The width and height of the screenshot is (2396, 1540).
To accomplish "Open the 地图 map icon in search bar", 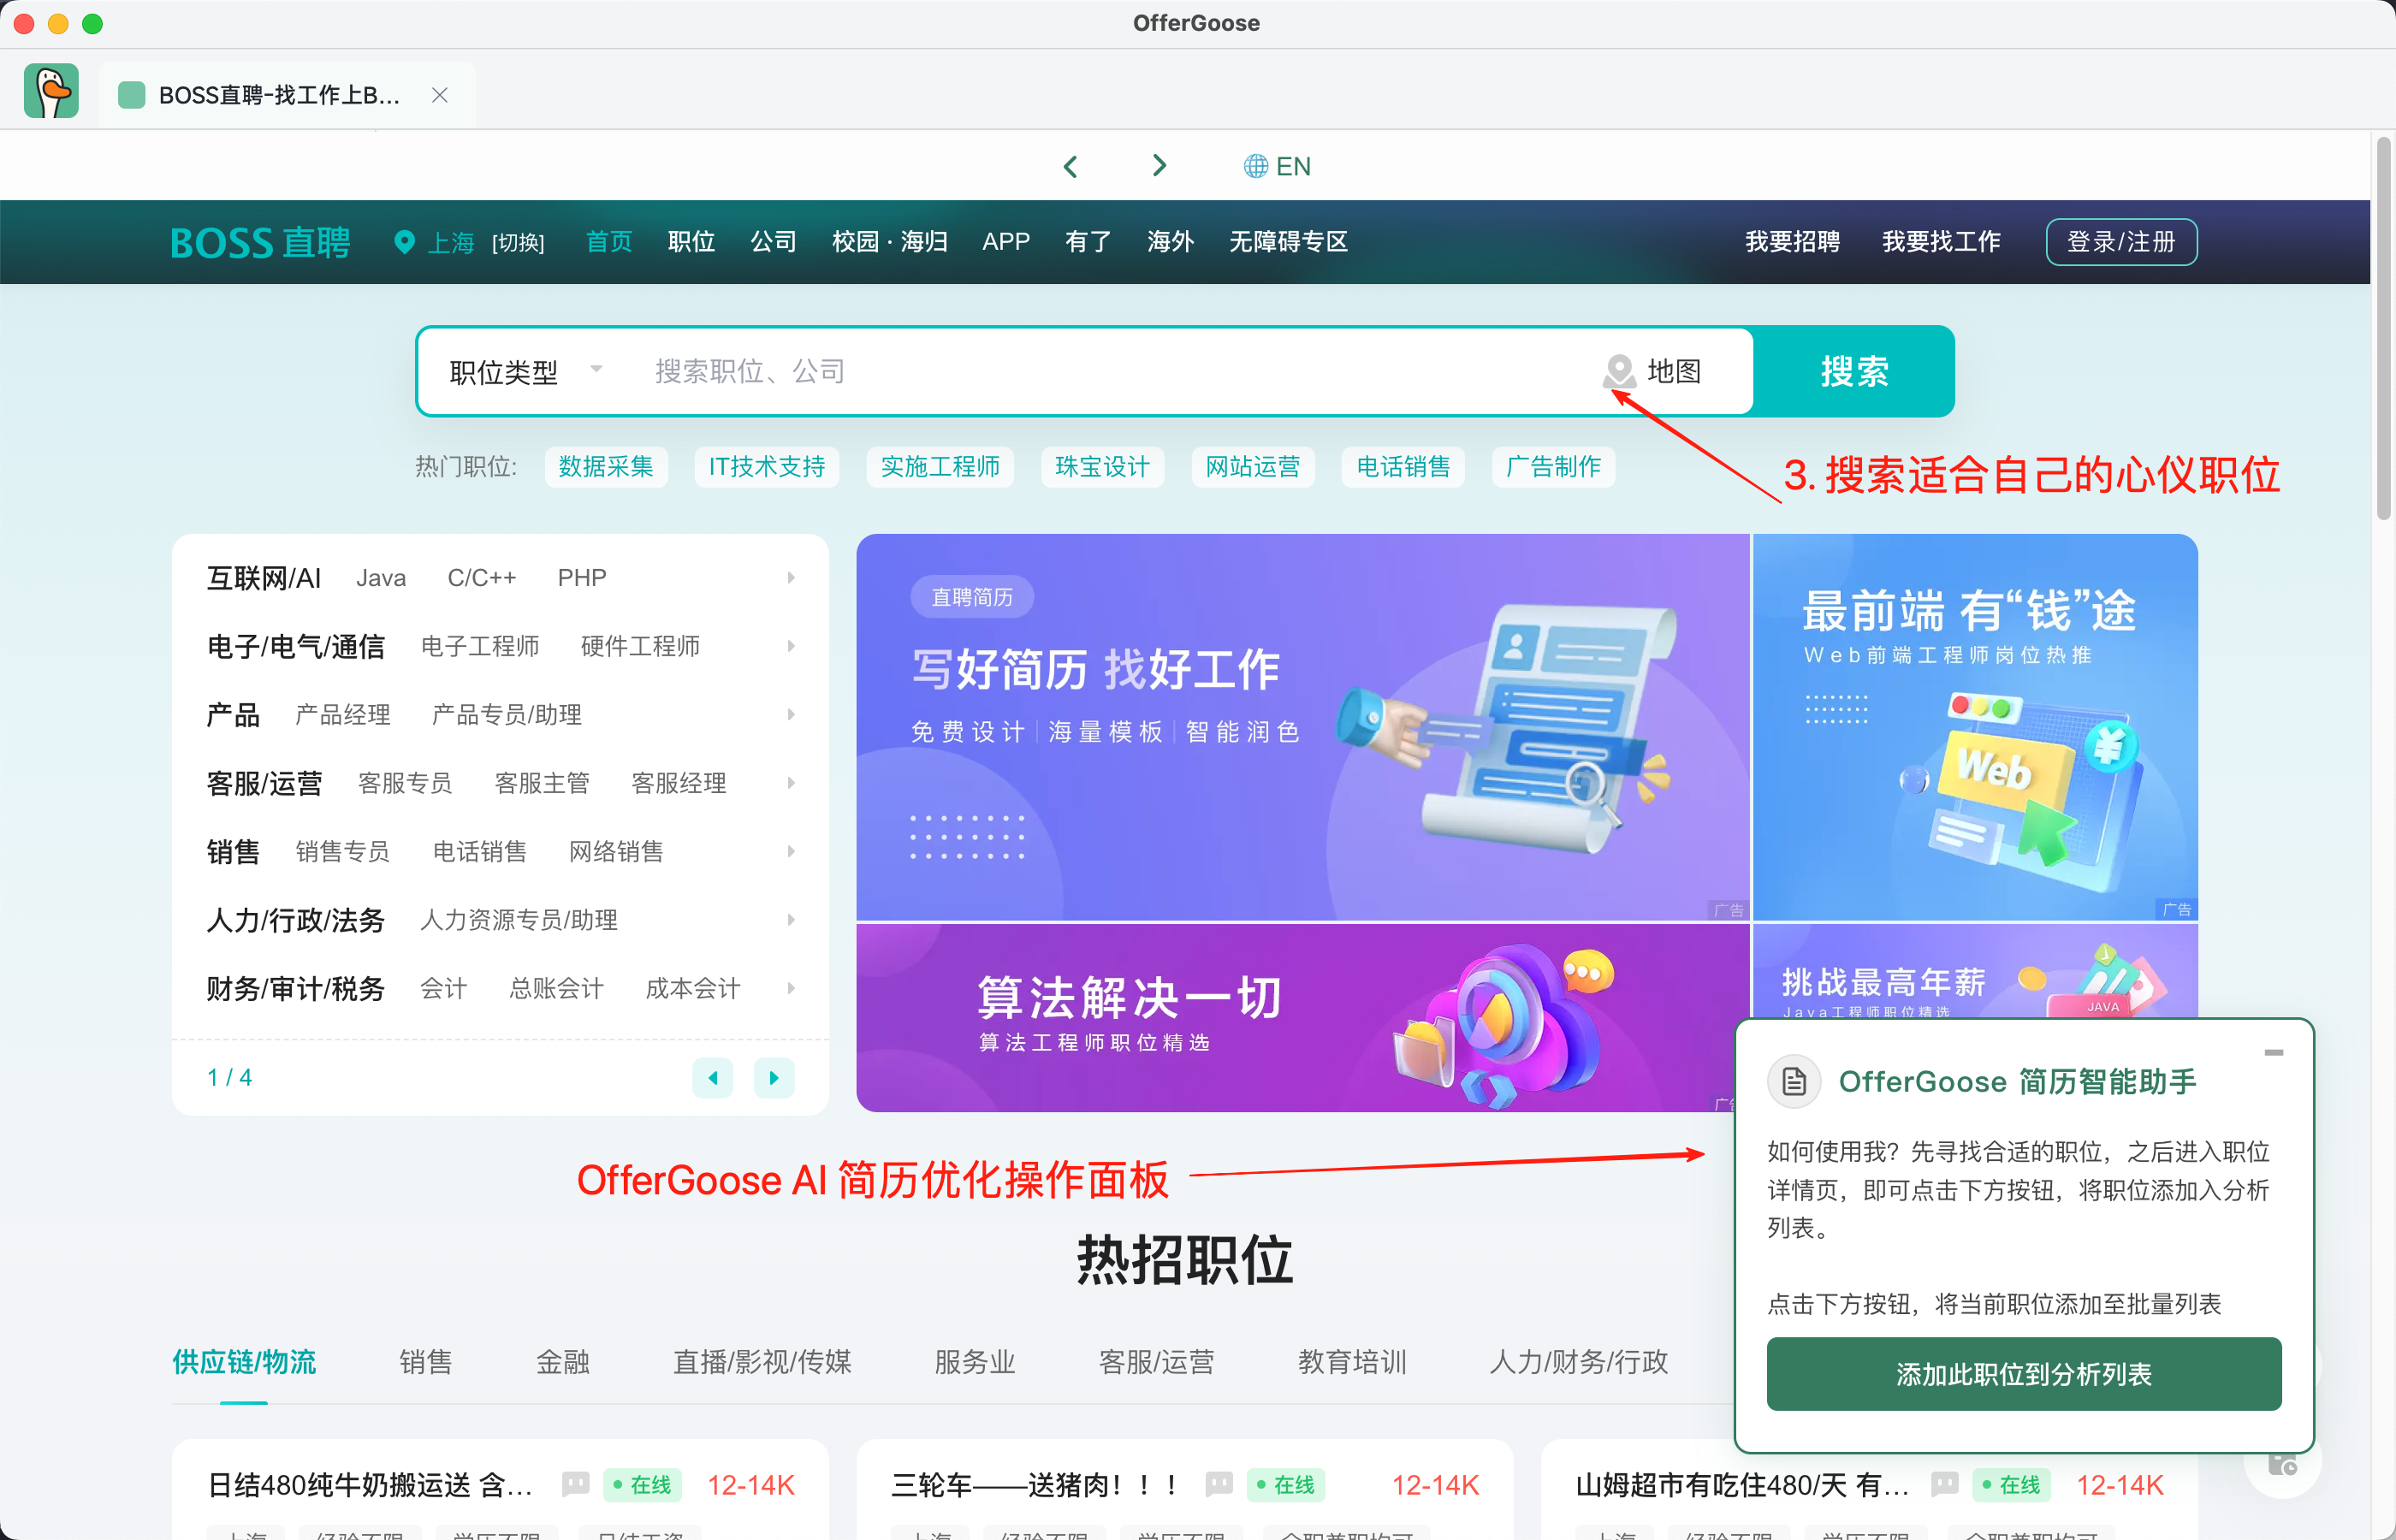I will click(x=1619, y=371).
